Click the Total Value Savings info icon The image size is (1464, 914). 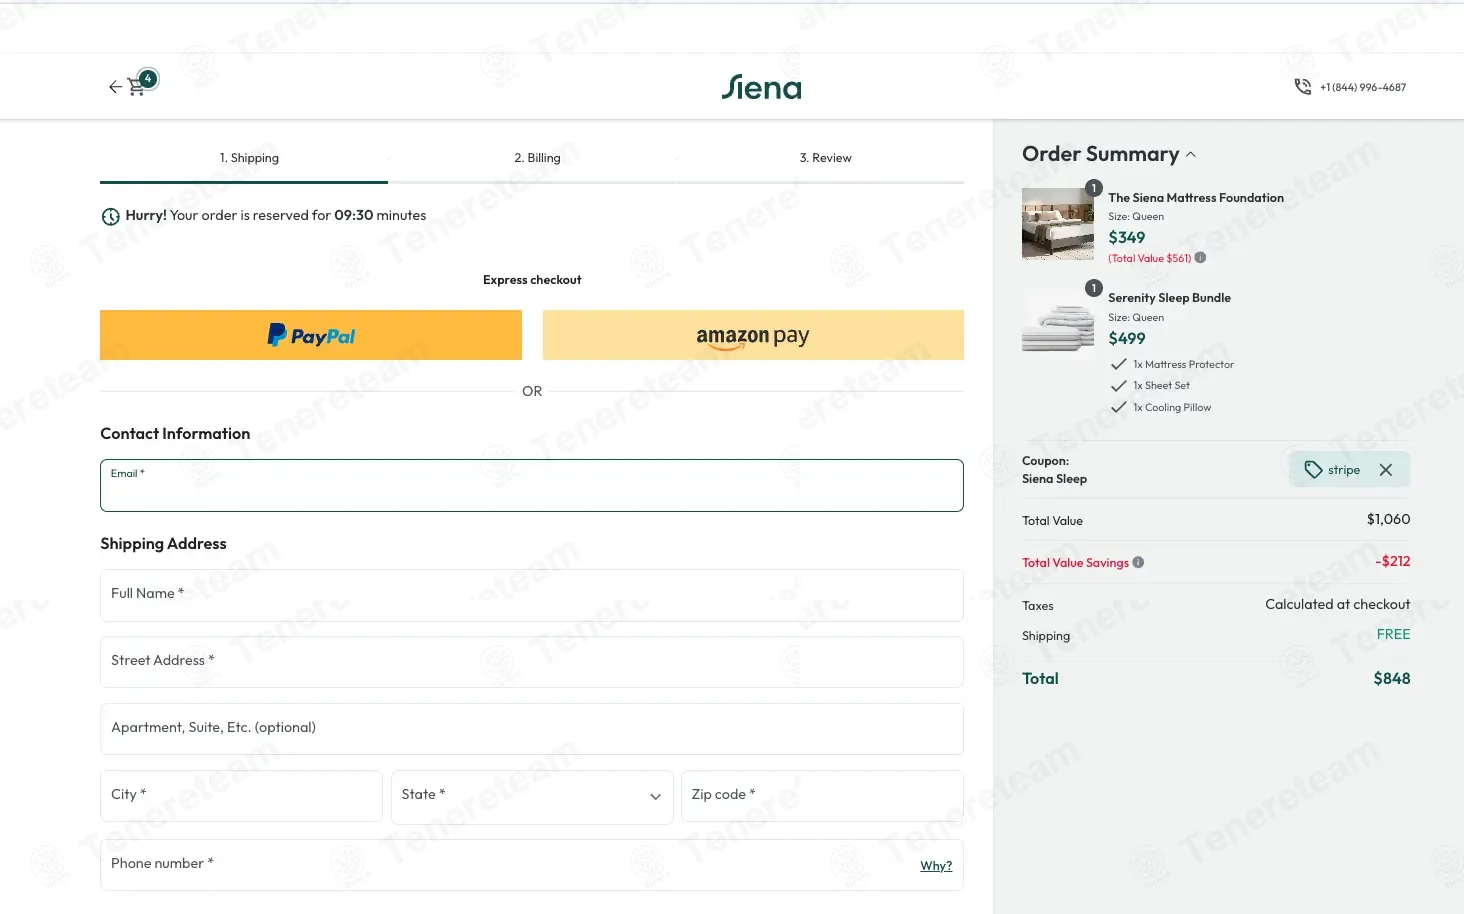coord(1138,563)
